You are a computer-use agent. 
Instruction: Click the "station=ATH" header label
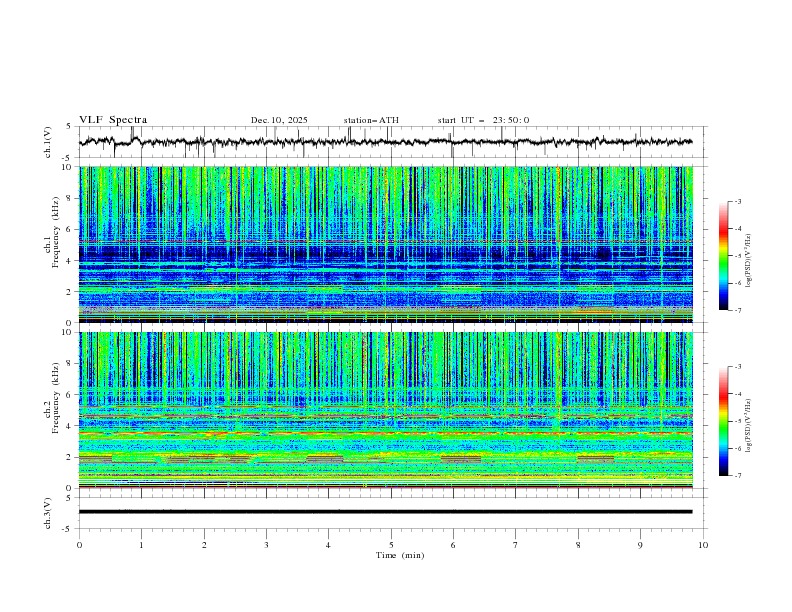pyautogui.click(x=371, y=120)
